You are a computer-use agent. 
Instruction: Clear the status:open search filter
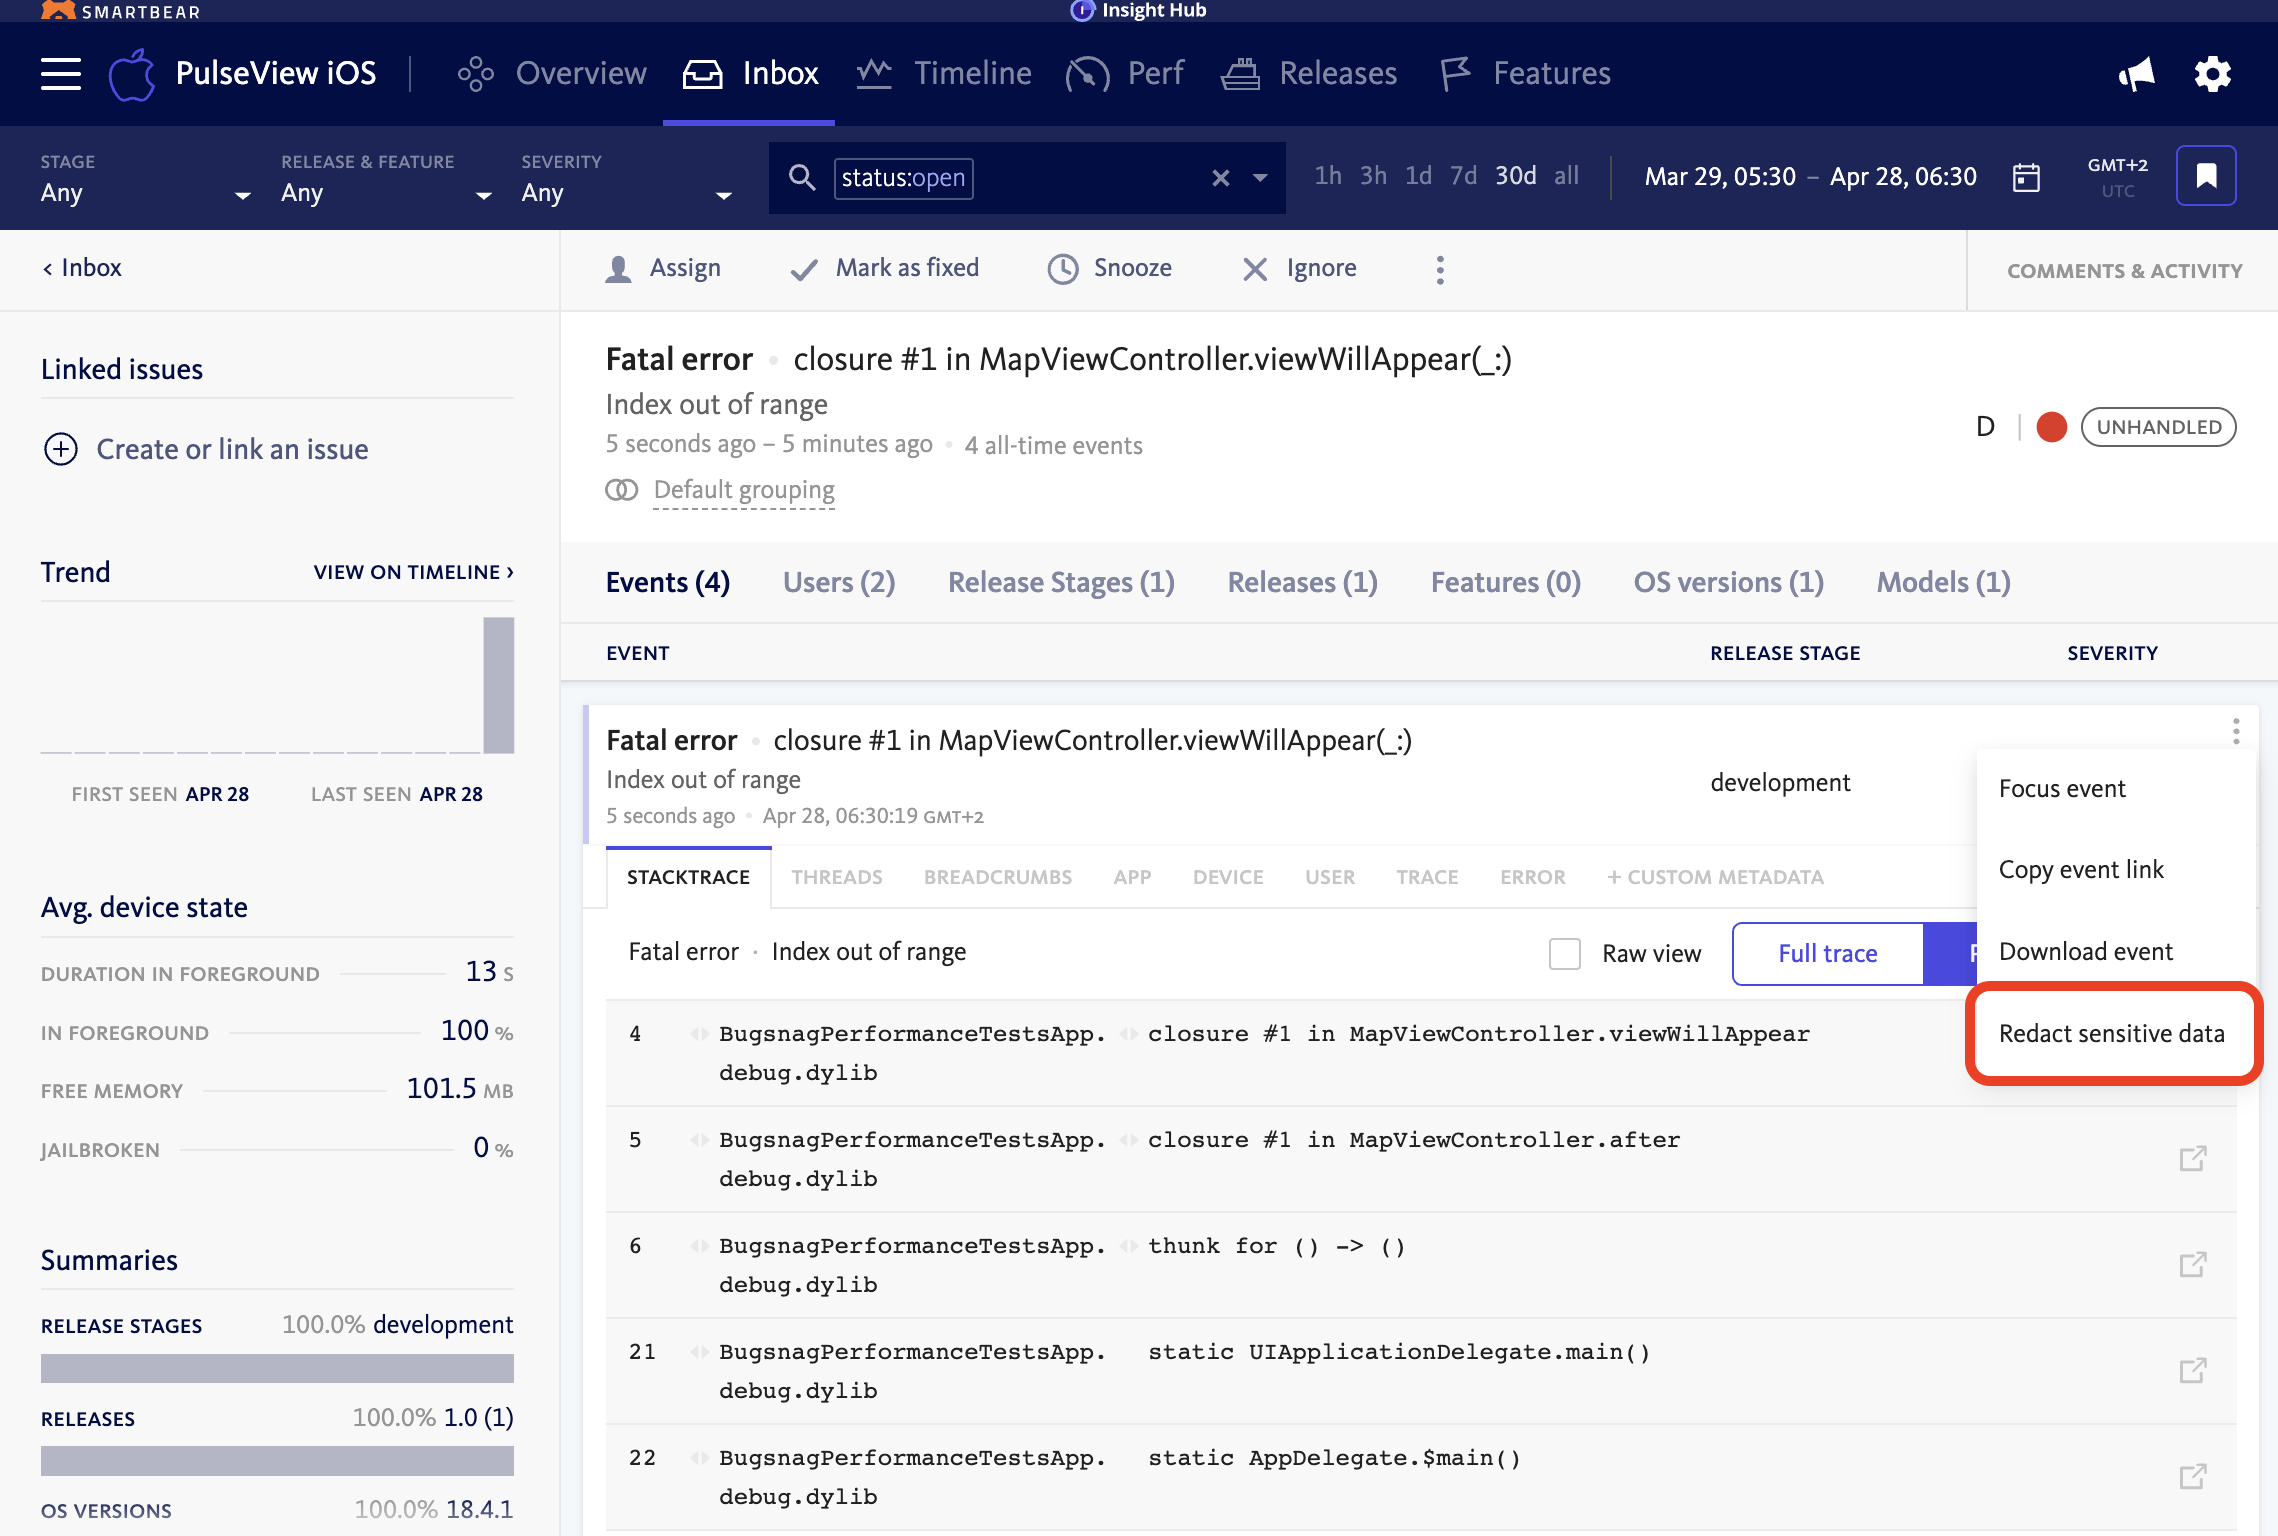point(1220,178)
